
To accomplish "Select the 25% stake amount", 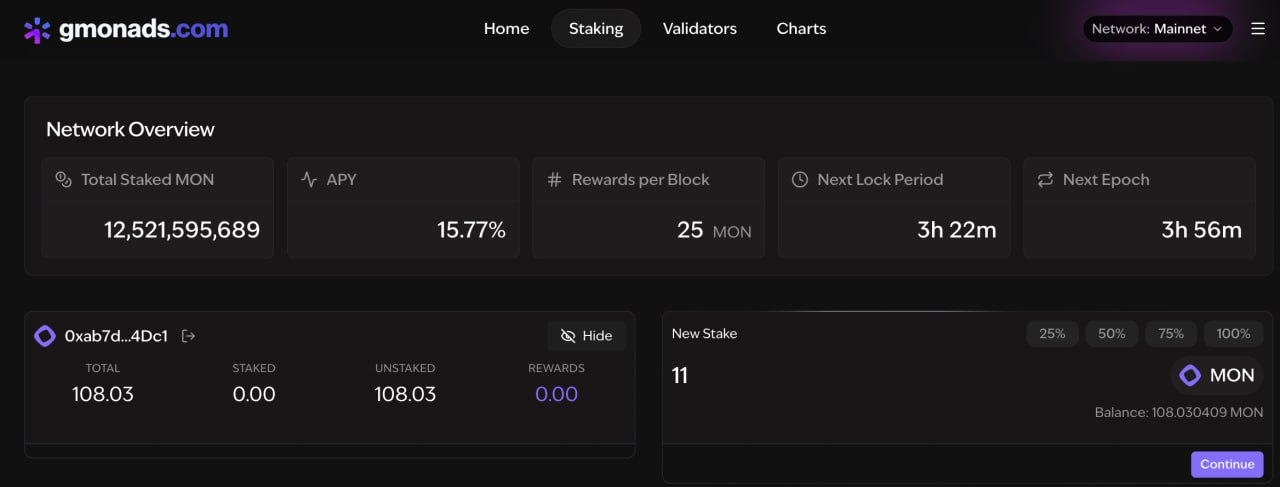I will 1052,334.
